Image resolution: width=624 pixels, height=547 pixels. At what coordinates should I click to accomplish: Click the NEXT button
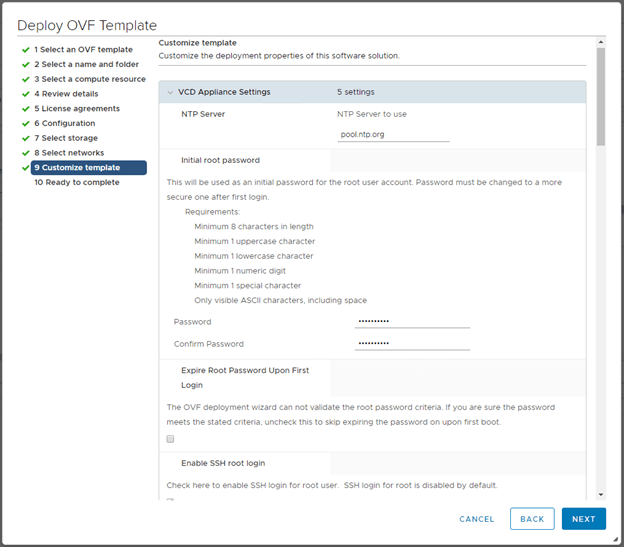click(583, 519)
